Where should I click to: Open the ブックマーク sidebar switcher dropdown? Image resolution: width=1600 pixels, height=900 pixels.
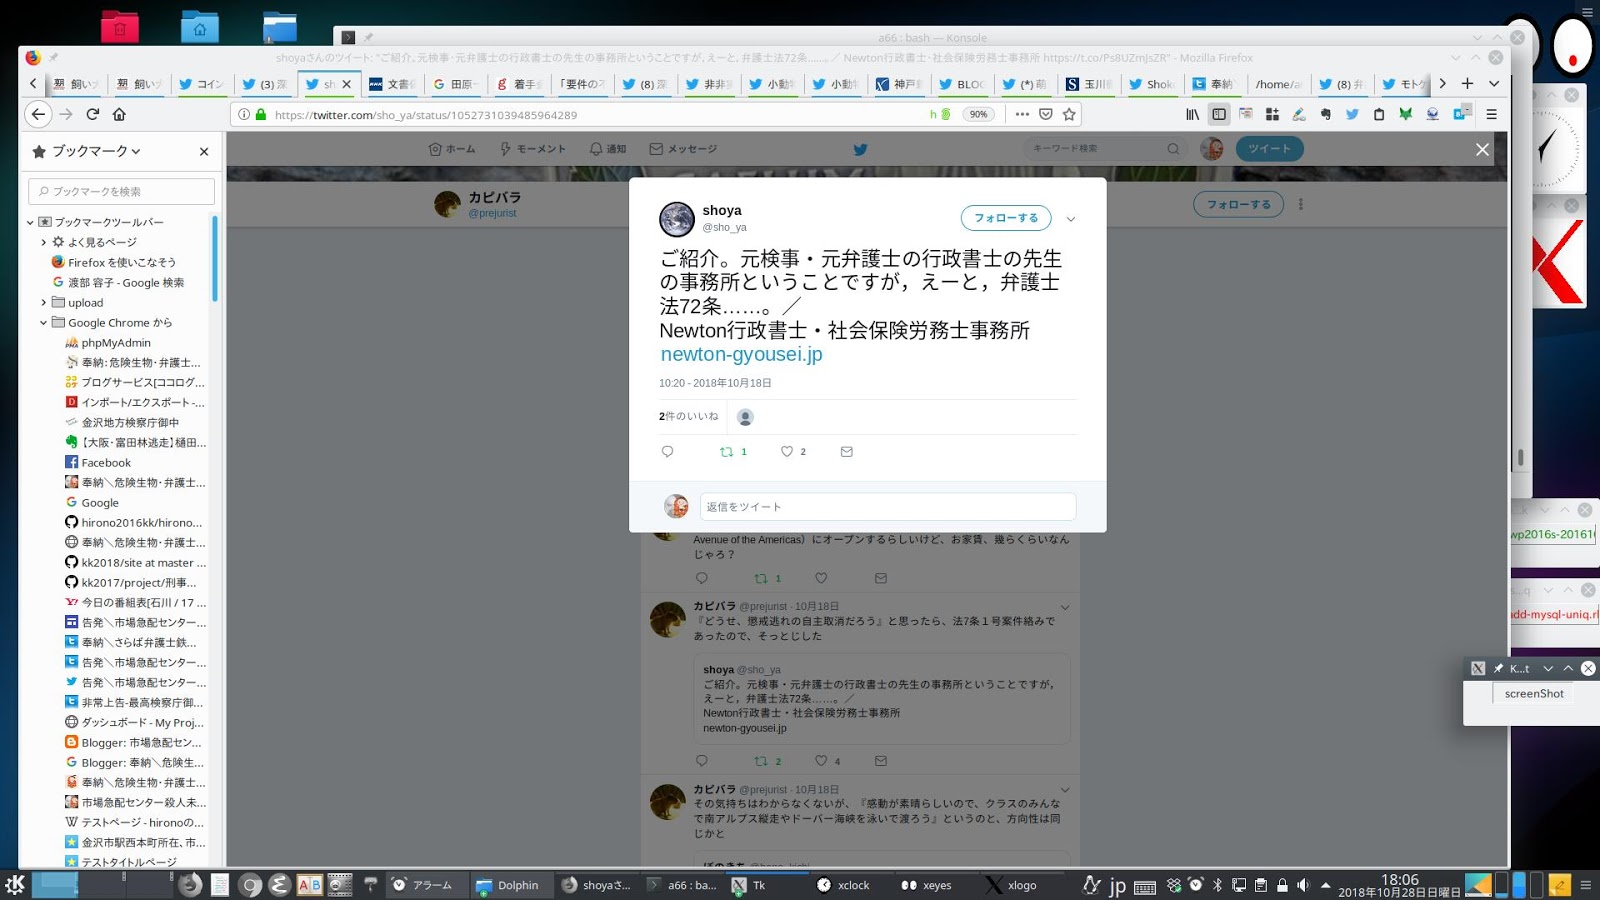[96, 151]
